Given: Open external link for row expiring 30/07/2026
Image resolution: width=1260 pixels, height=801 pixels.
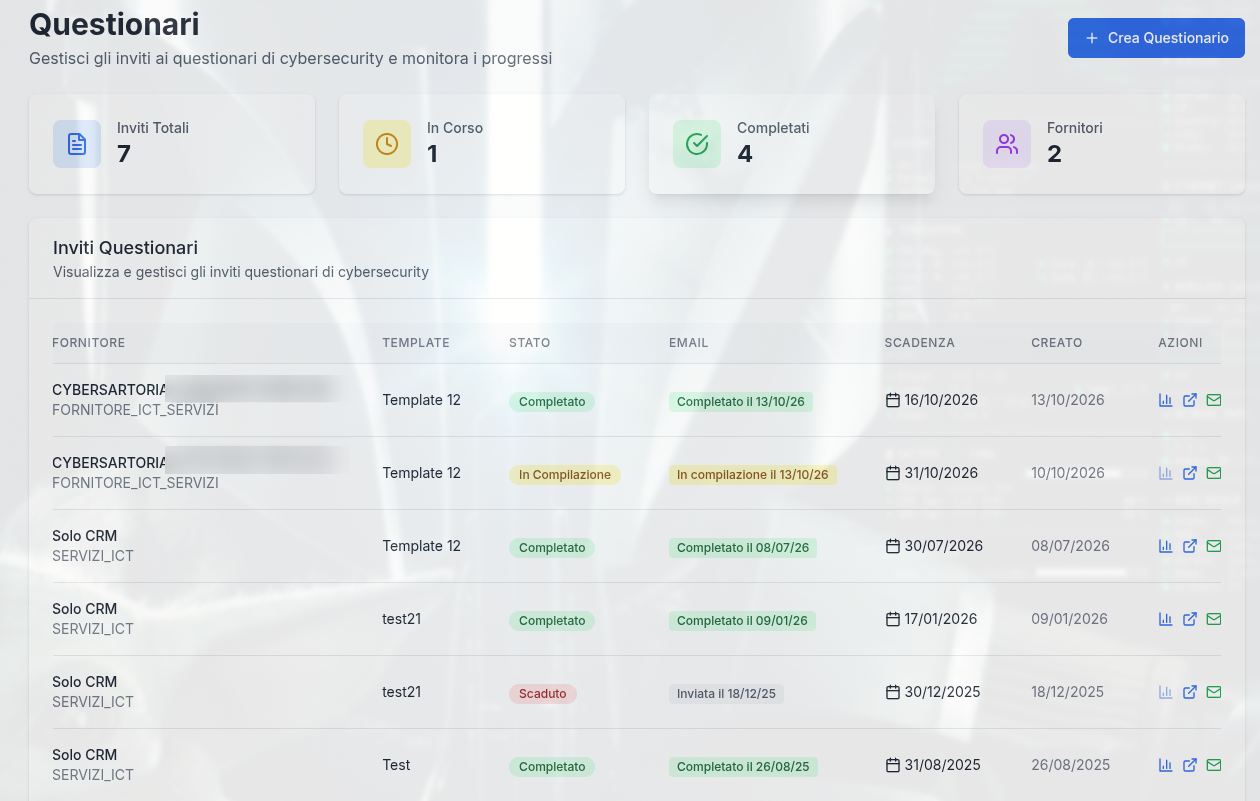Looking at the screenshot, I should (1190, 546).
